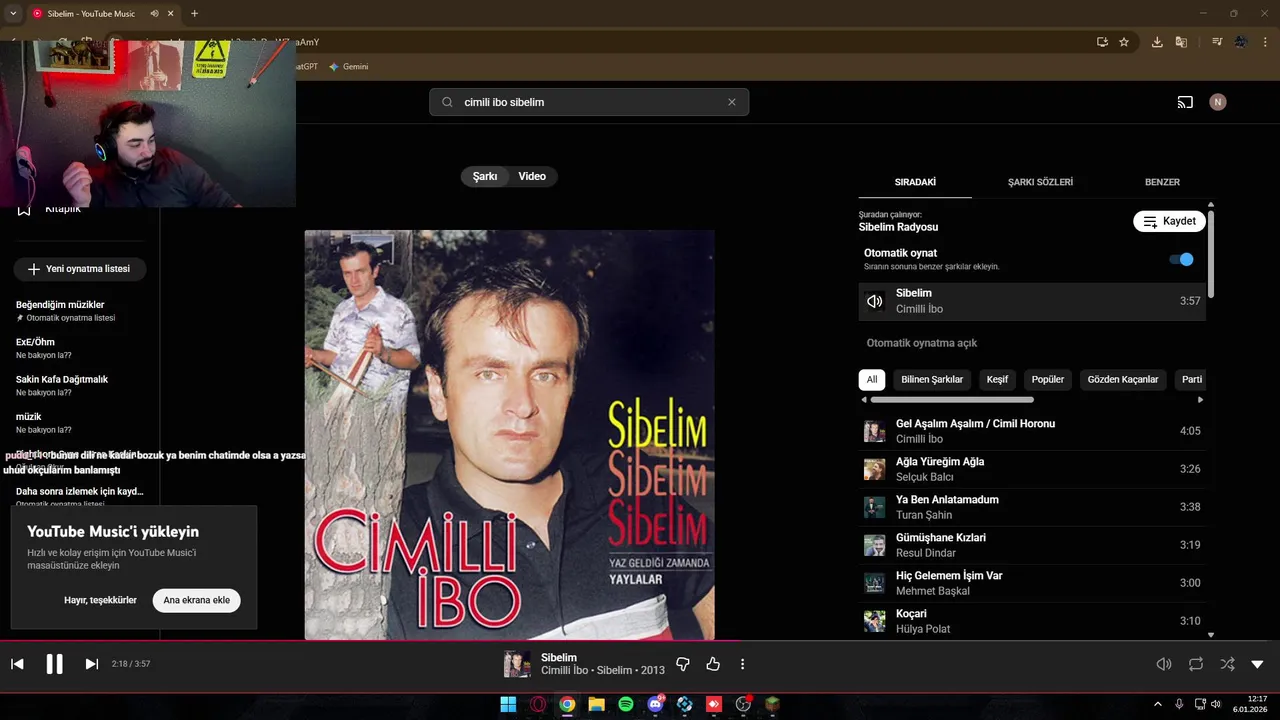
Task: Play Koçari by Hülya Polat
Action: point(1032,621)
